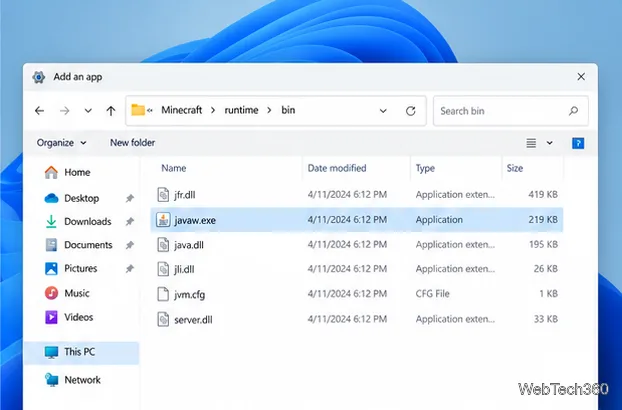The width and height of the screenshot is (622, 410).
Task: Select the jfr.dll file
Action: click(357, 195)
